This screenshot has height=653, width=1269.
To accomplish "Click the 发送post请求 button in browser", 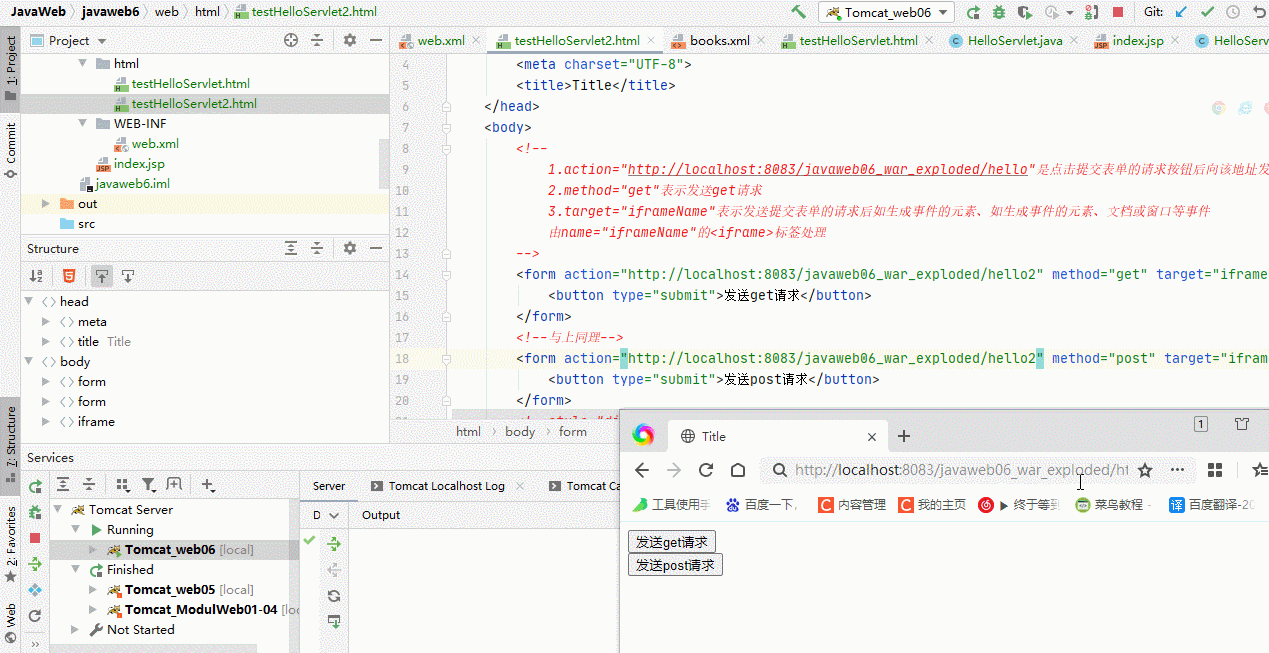I will pyautogui.click(x=675, y=565).
